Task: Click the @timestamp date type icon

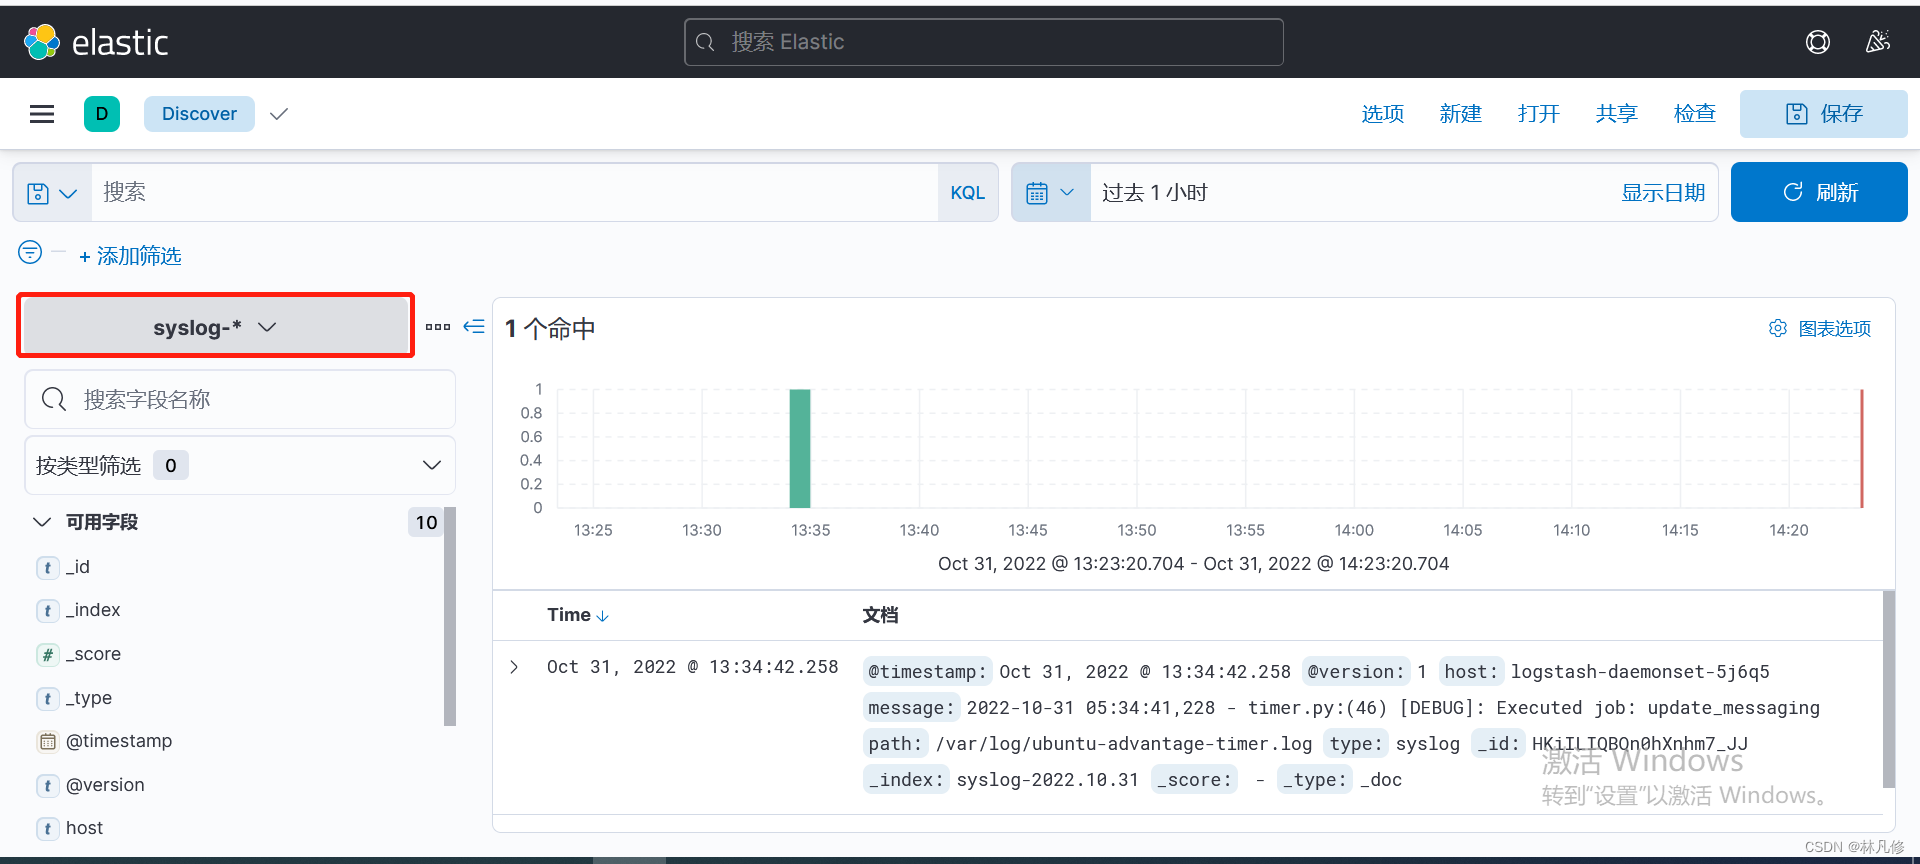Action: click(47, 742)
